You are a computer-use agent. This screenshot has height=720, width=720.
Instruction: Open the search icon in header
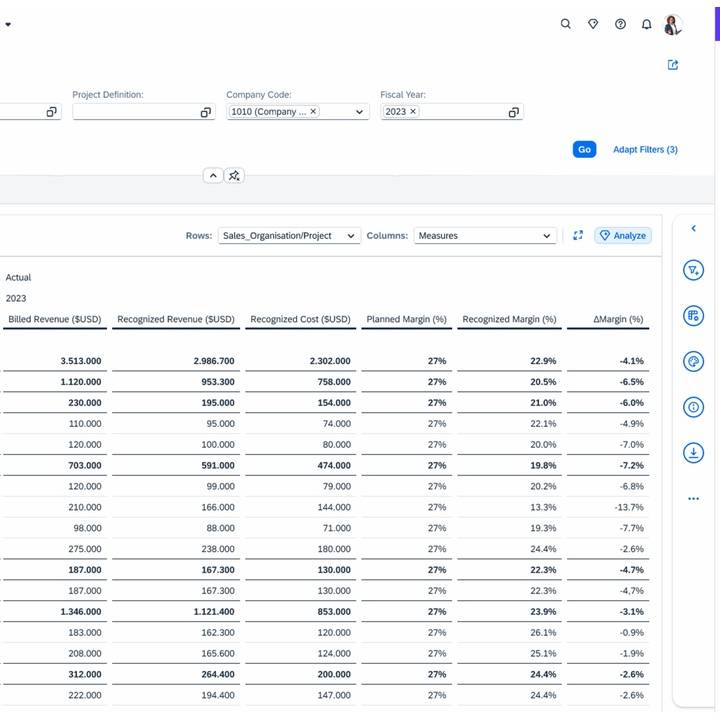coord(566,24)
